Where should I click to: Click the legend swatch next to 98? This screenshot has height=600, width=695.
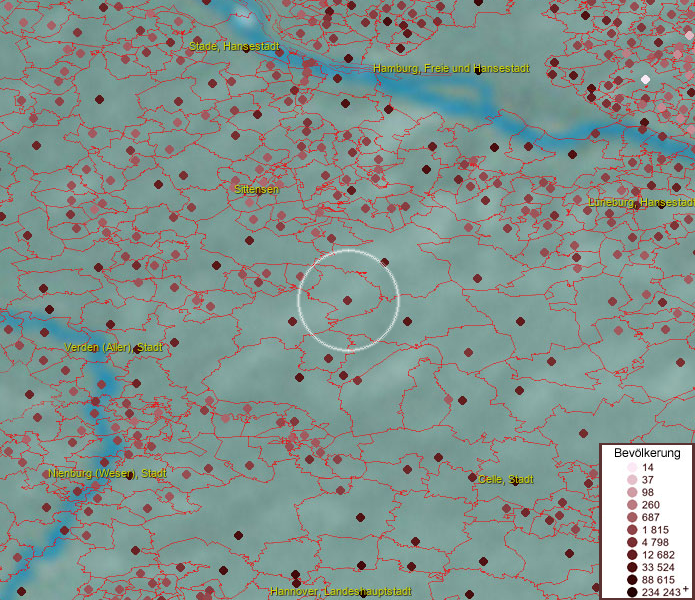(632, 492)
